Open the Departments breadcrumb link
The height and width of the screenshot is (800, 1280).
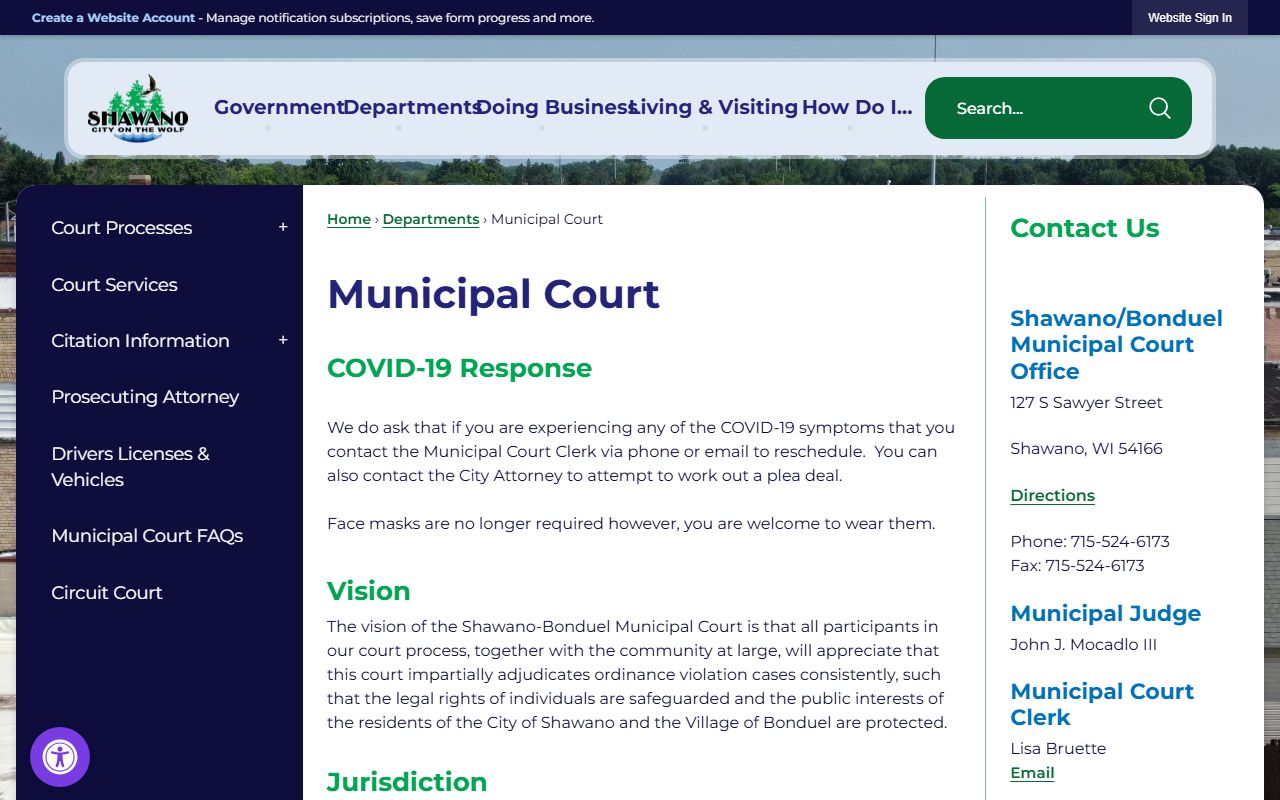pos(431,219)
